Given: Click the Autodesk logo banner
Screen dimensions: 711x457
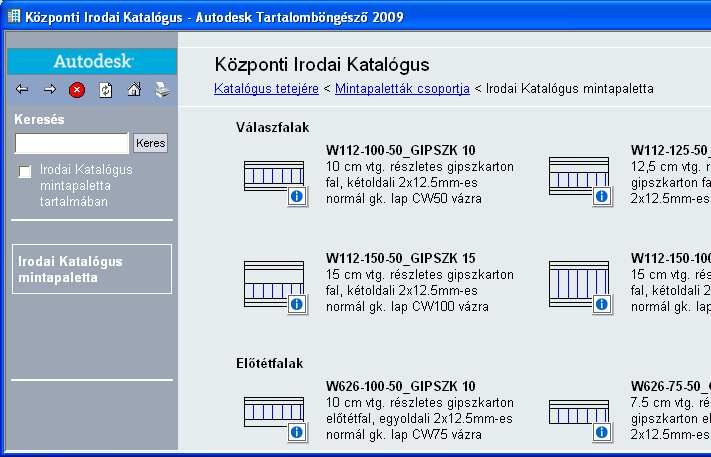Looking at the screenshot, I should (x=92, y=61).
